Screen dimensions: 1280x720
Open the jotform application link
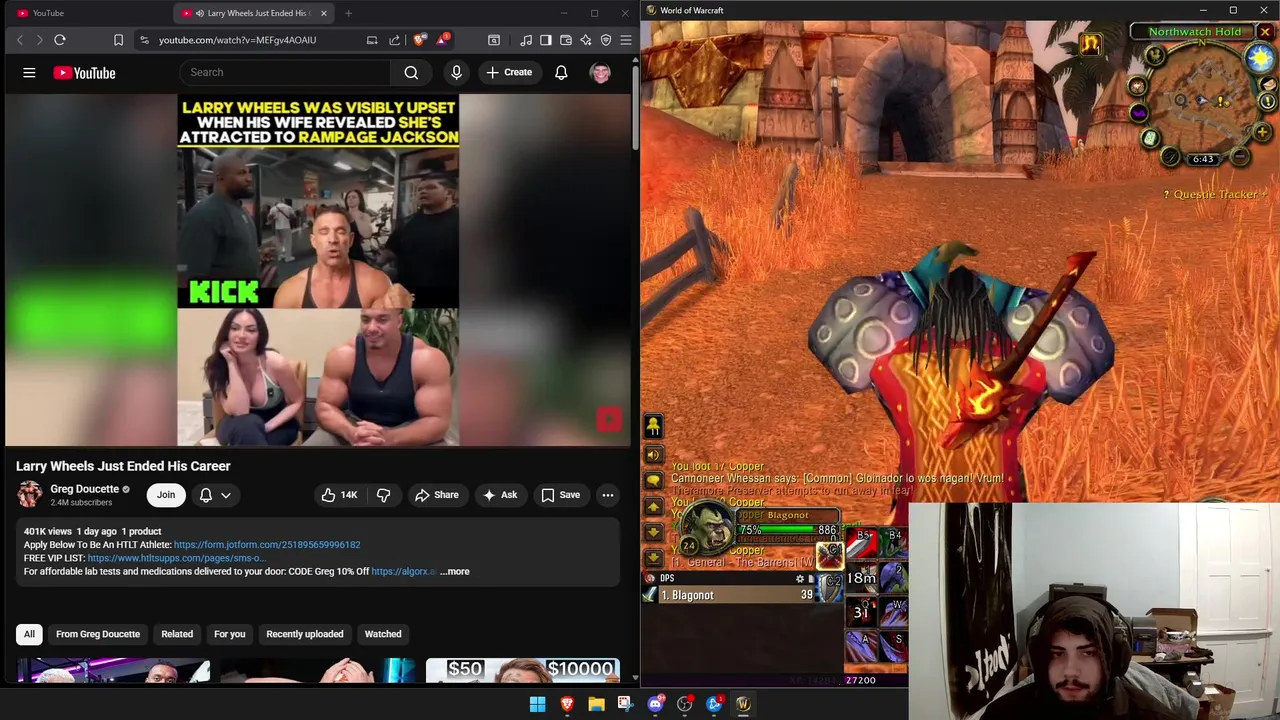(267, 545)
